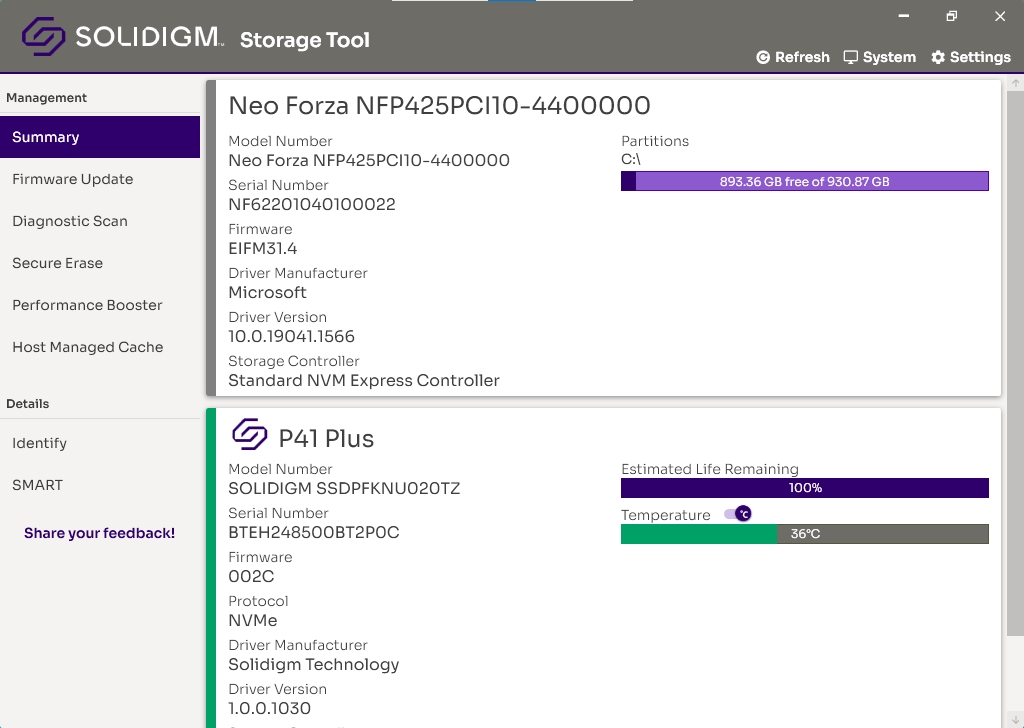
Task: Click the Share your feedback! link
Action: click(99, 533)
